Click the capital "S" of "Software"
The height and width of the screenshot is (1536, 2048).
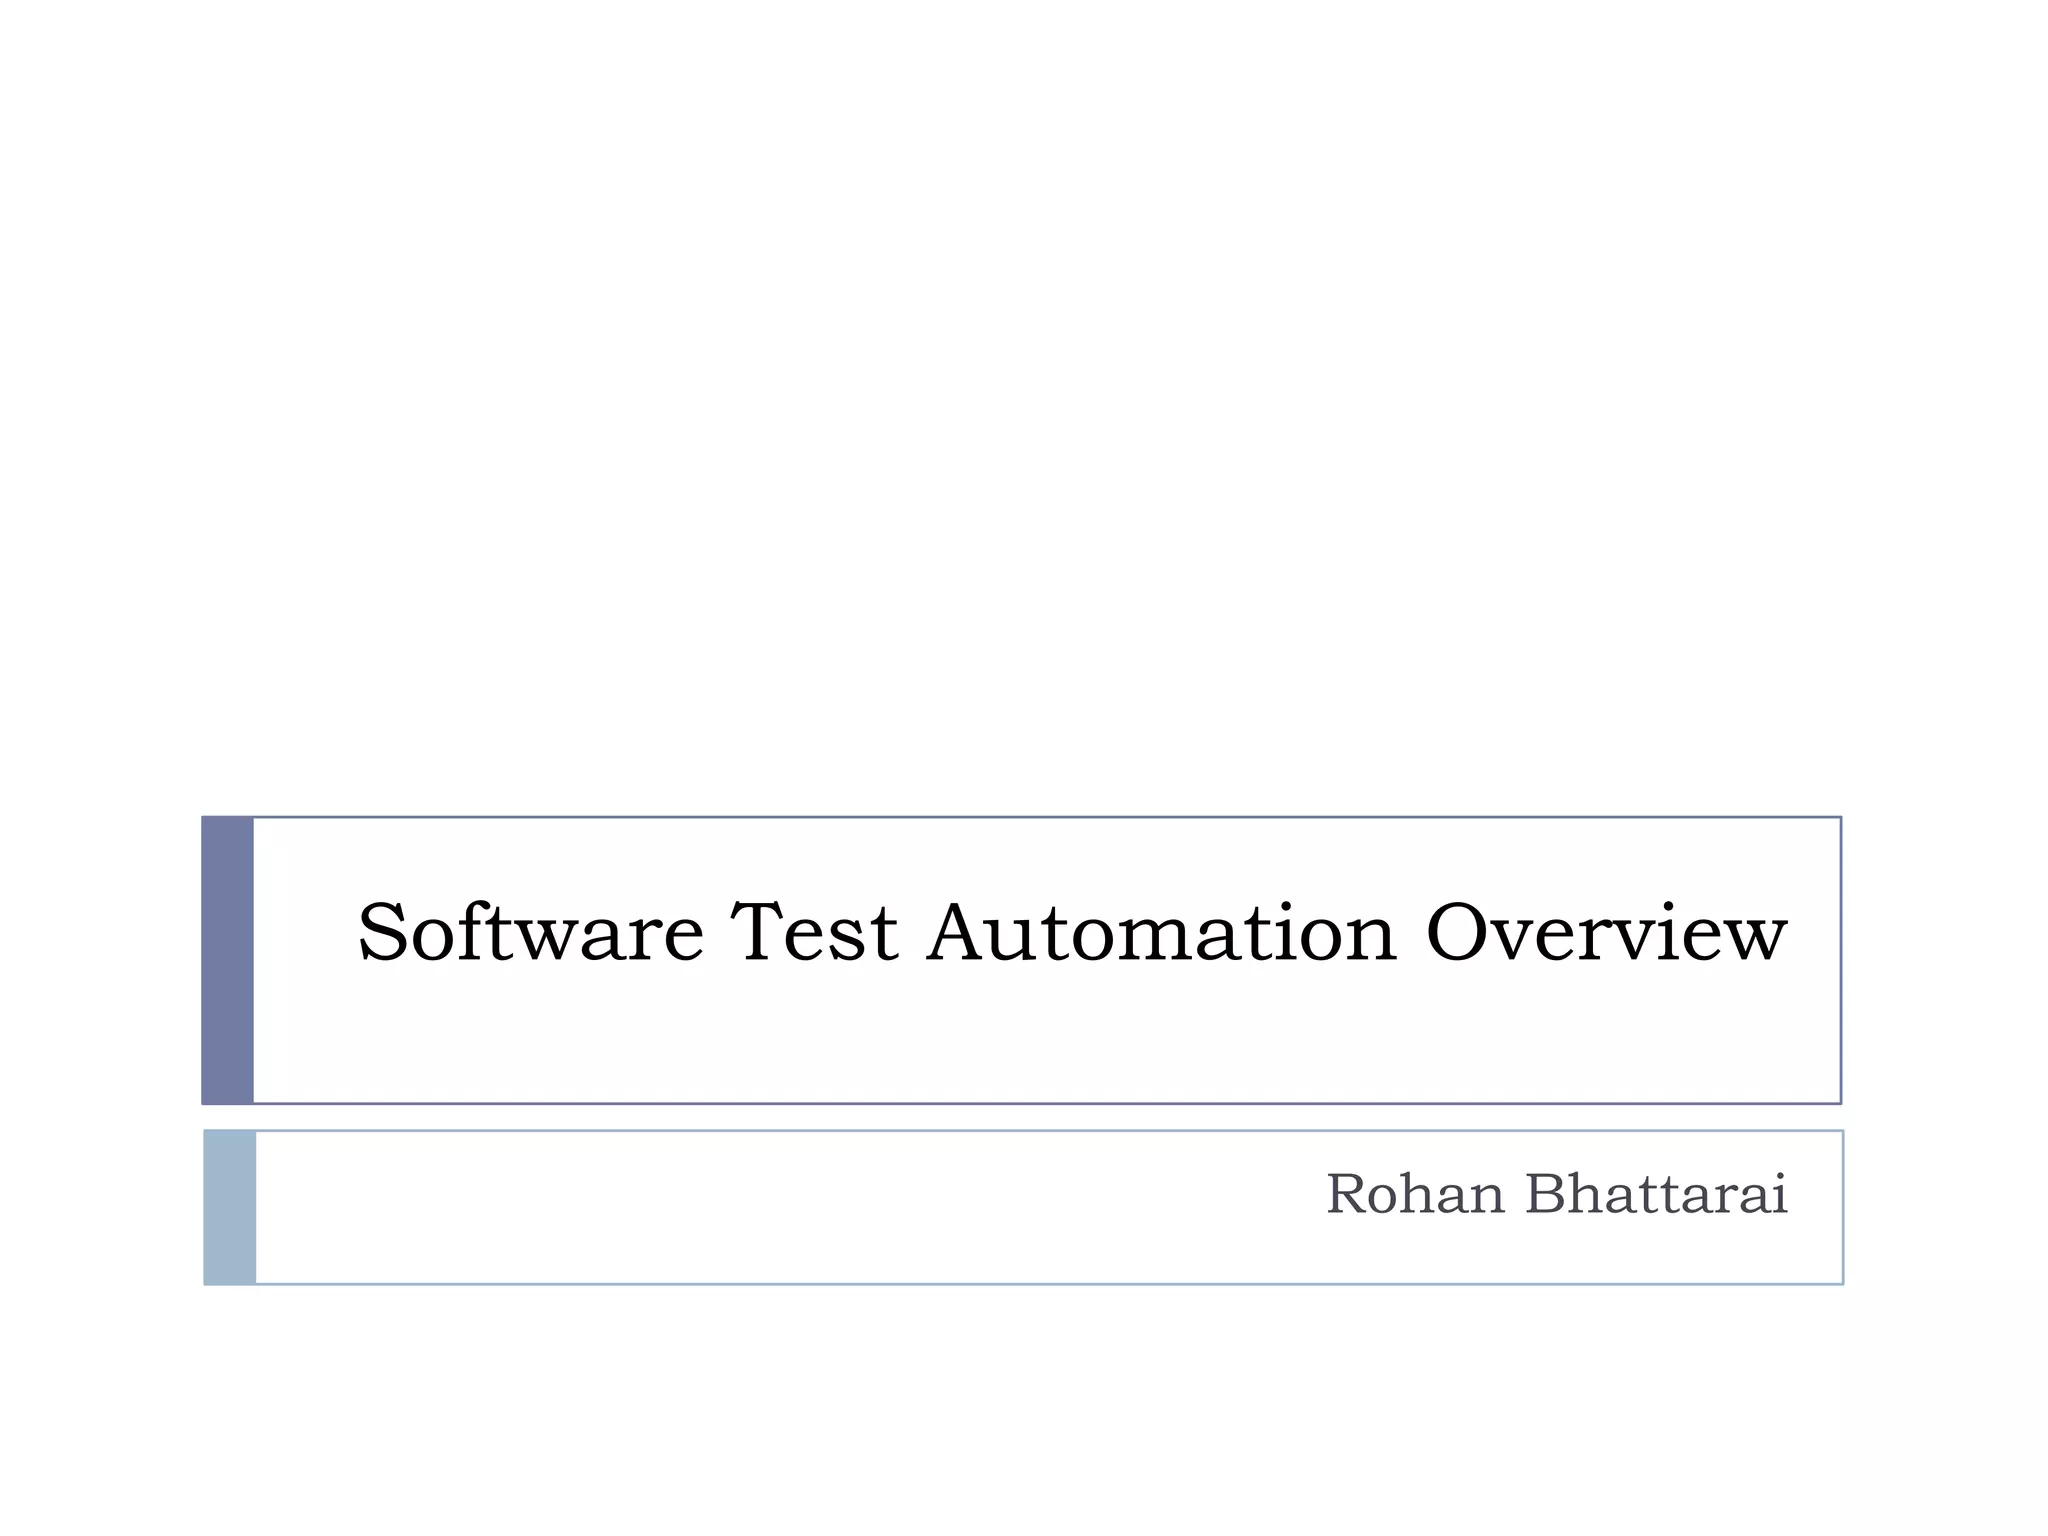click(x=381, y=931)
